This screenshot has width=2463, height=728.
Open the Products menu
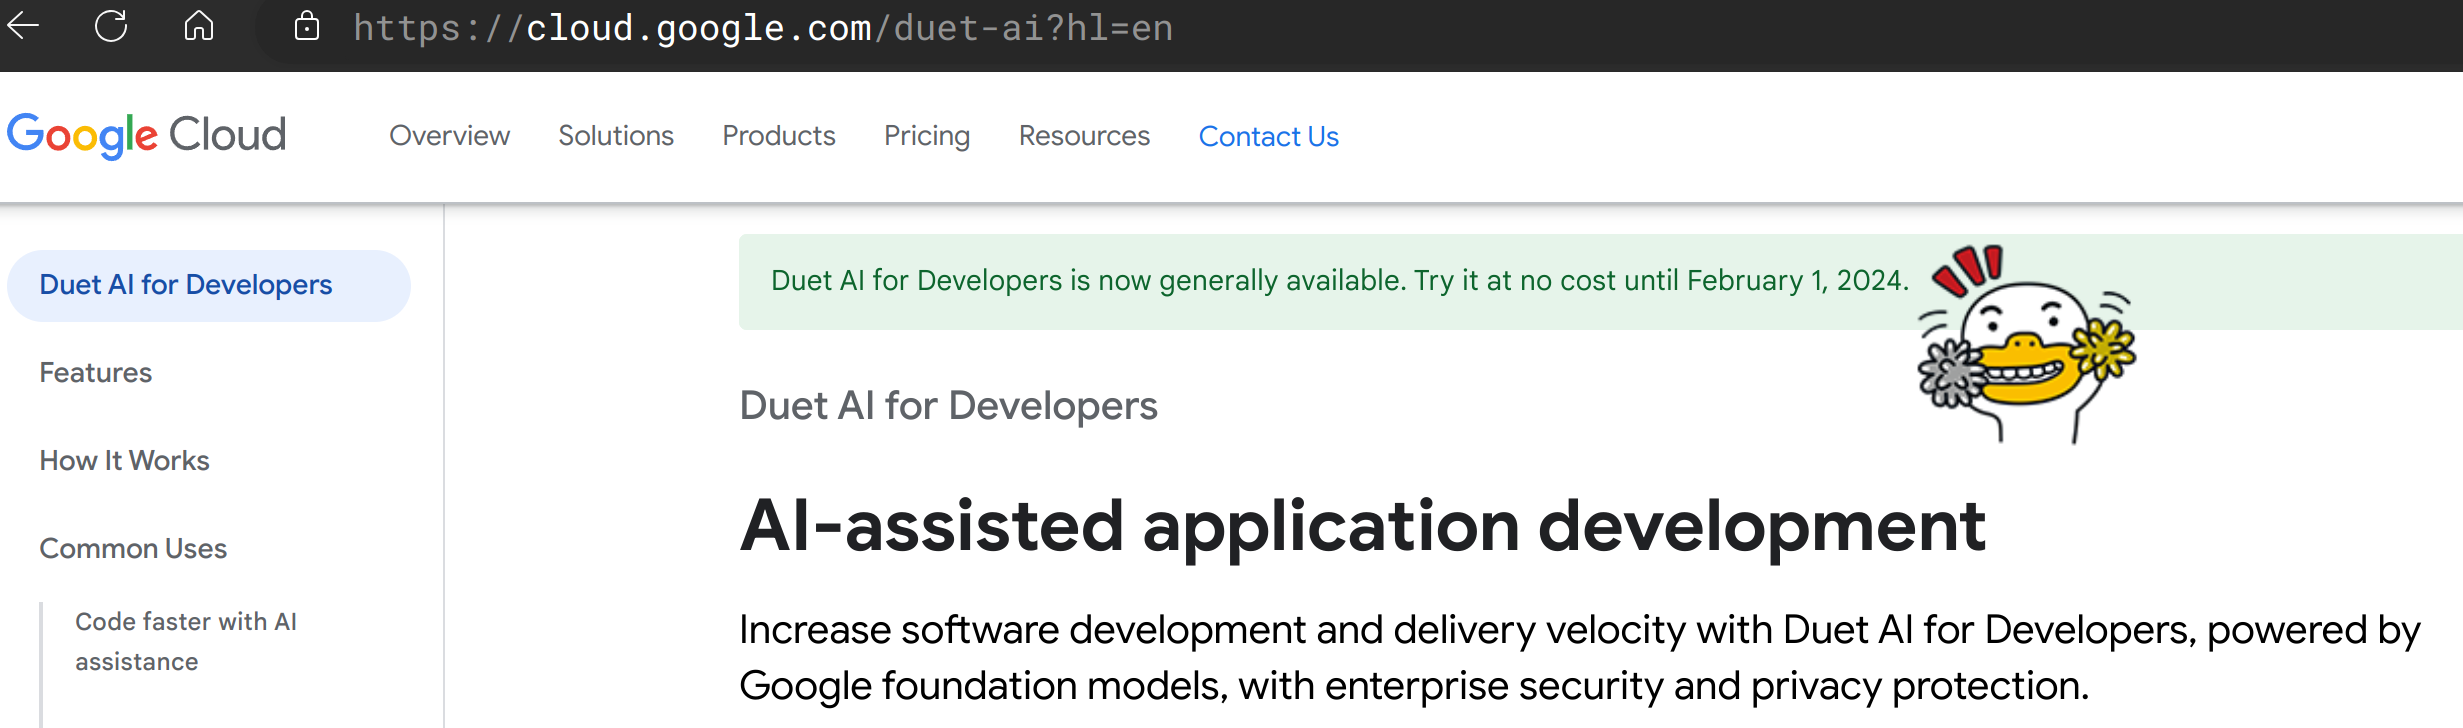pyautogui.click(x=779, y=136)
